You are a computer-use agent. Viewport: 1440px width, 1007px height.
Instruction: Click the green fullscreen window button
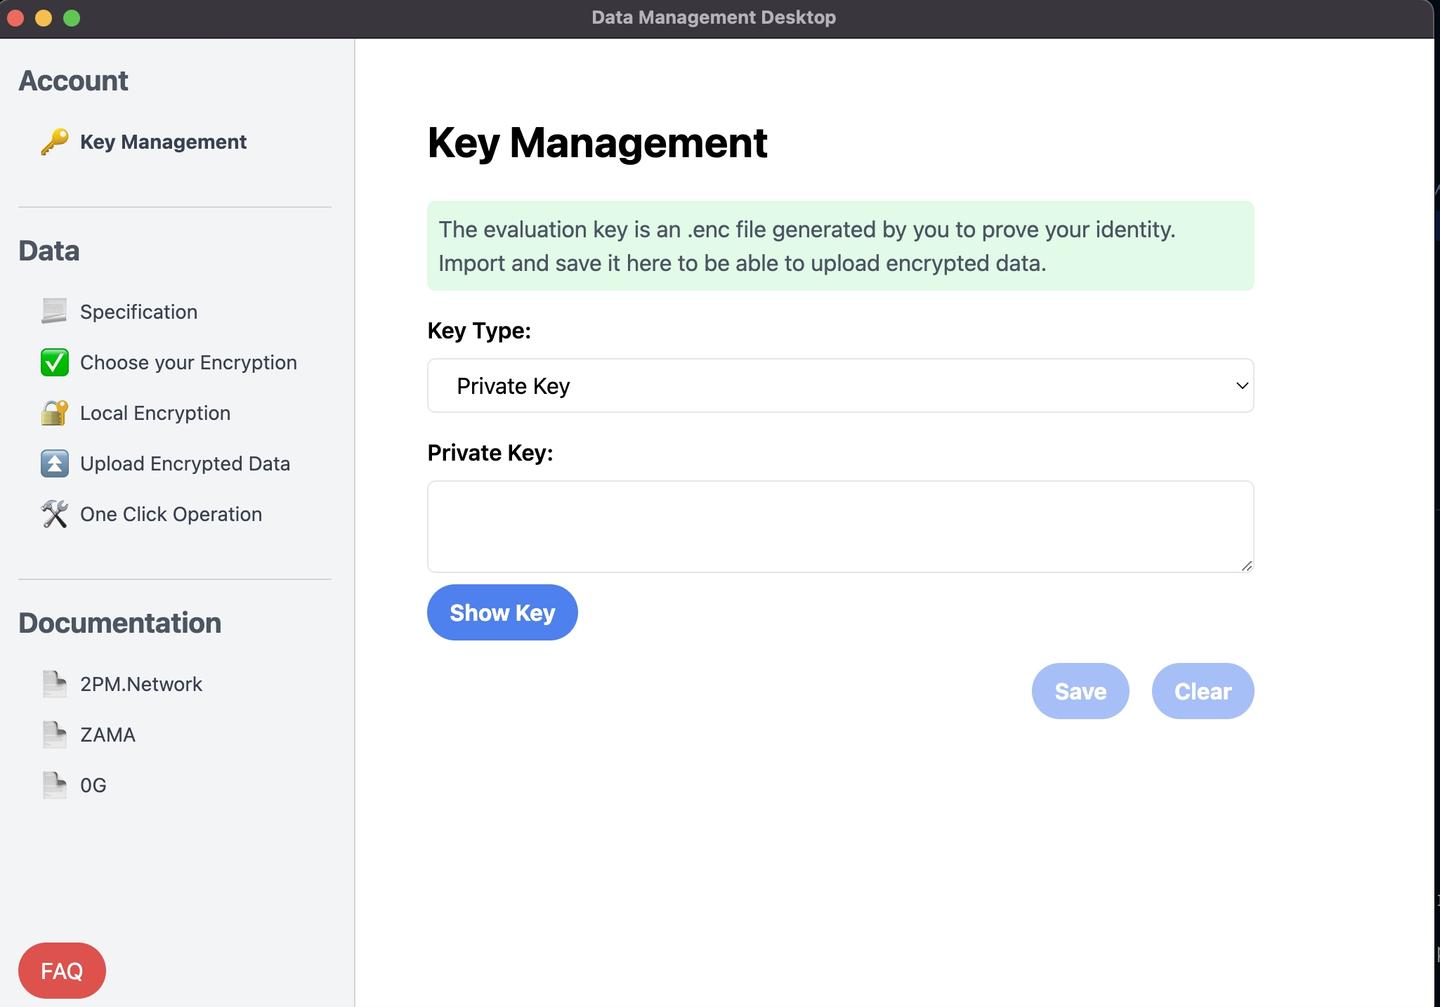71,17
